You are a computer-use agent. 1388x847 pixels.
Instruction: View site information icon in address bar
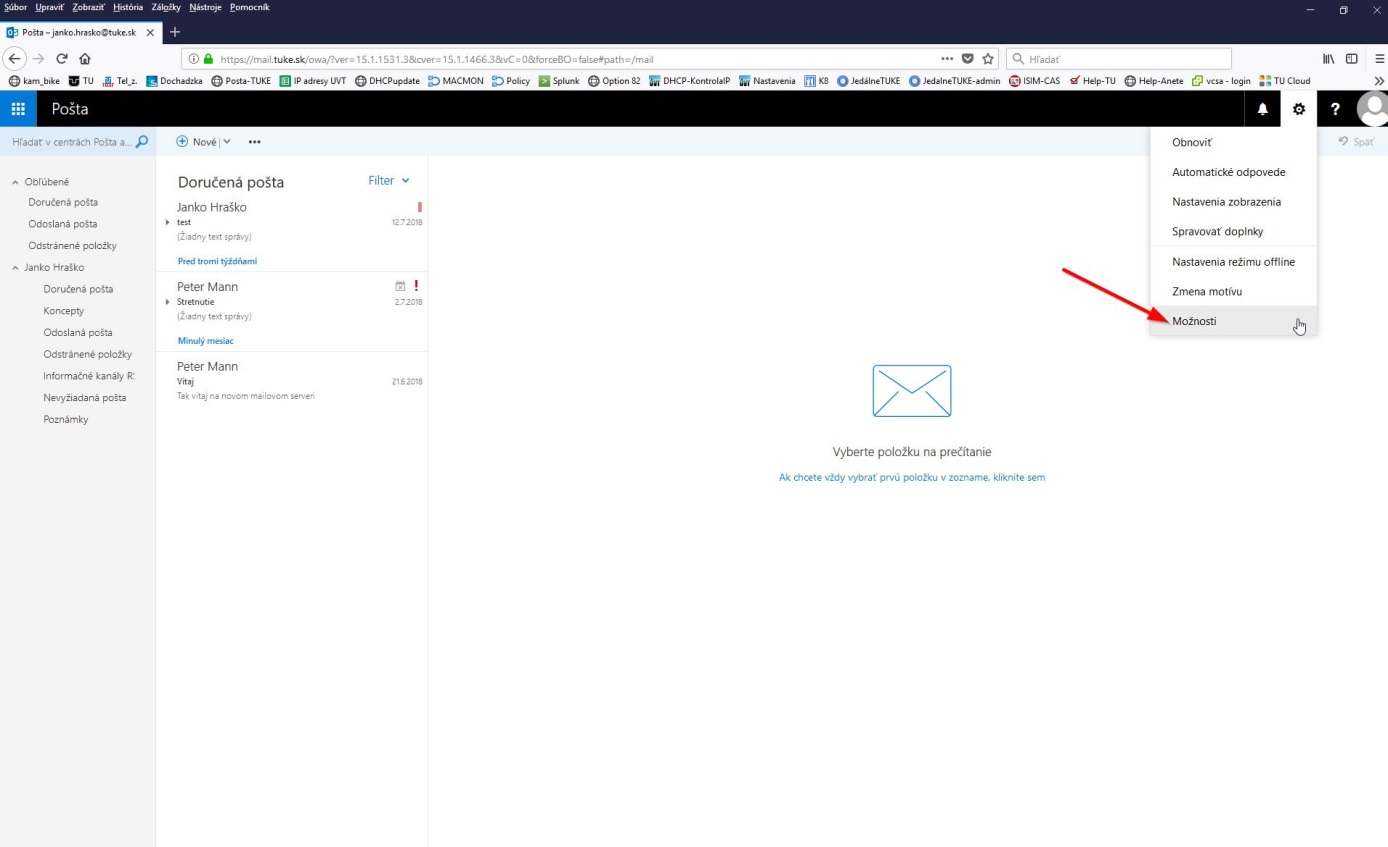[x=192, y=58]
